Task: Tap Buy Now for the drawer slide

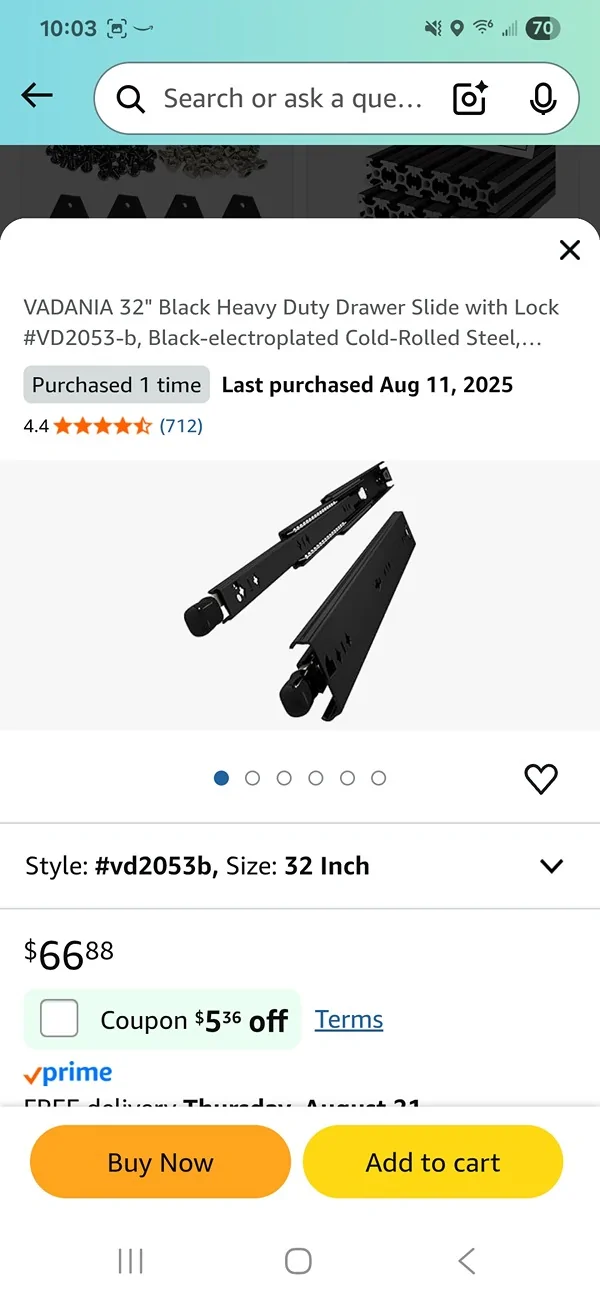Action: pos(160,1162)
